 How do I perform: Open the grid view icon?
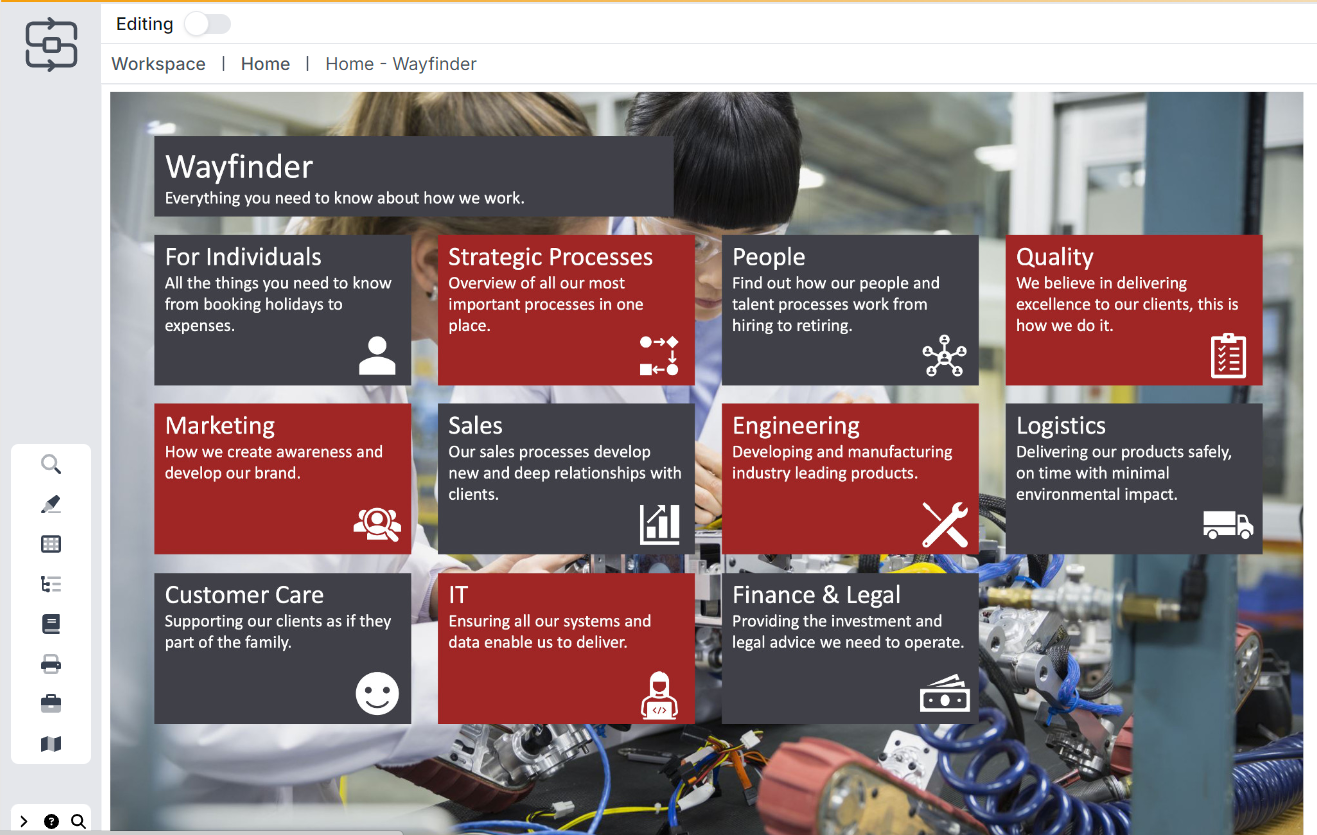tap(50, 543)
